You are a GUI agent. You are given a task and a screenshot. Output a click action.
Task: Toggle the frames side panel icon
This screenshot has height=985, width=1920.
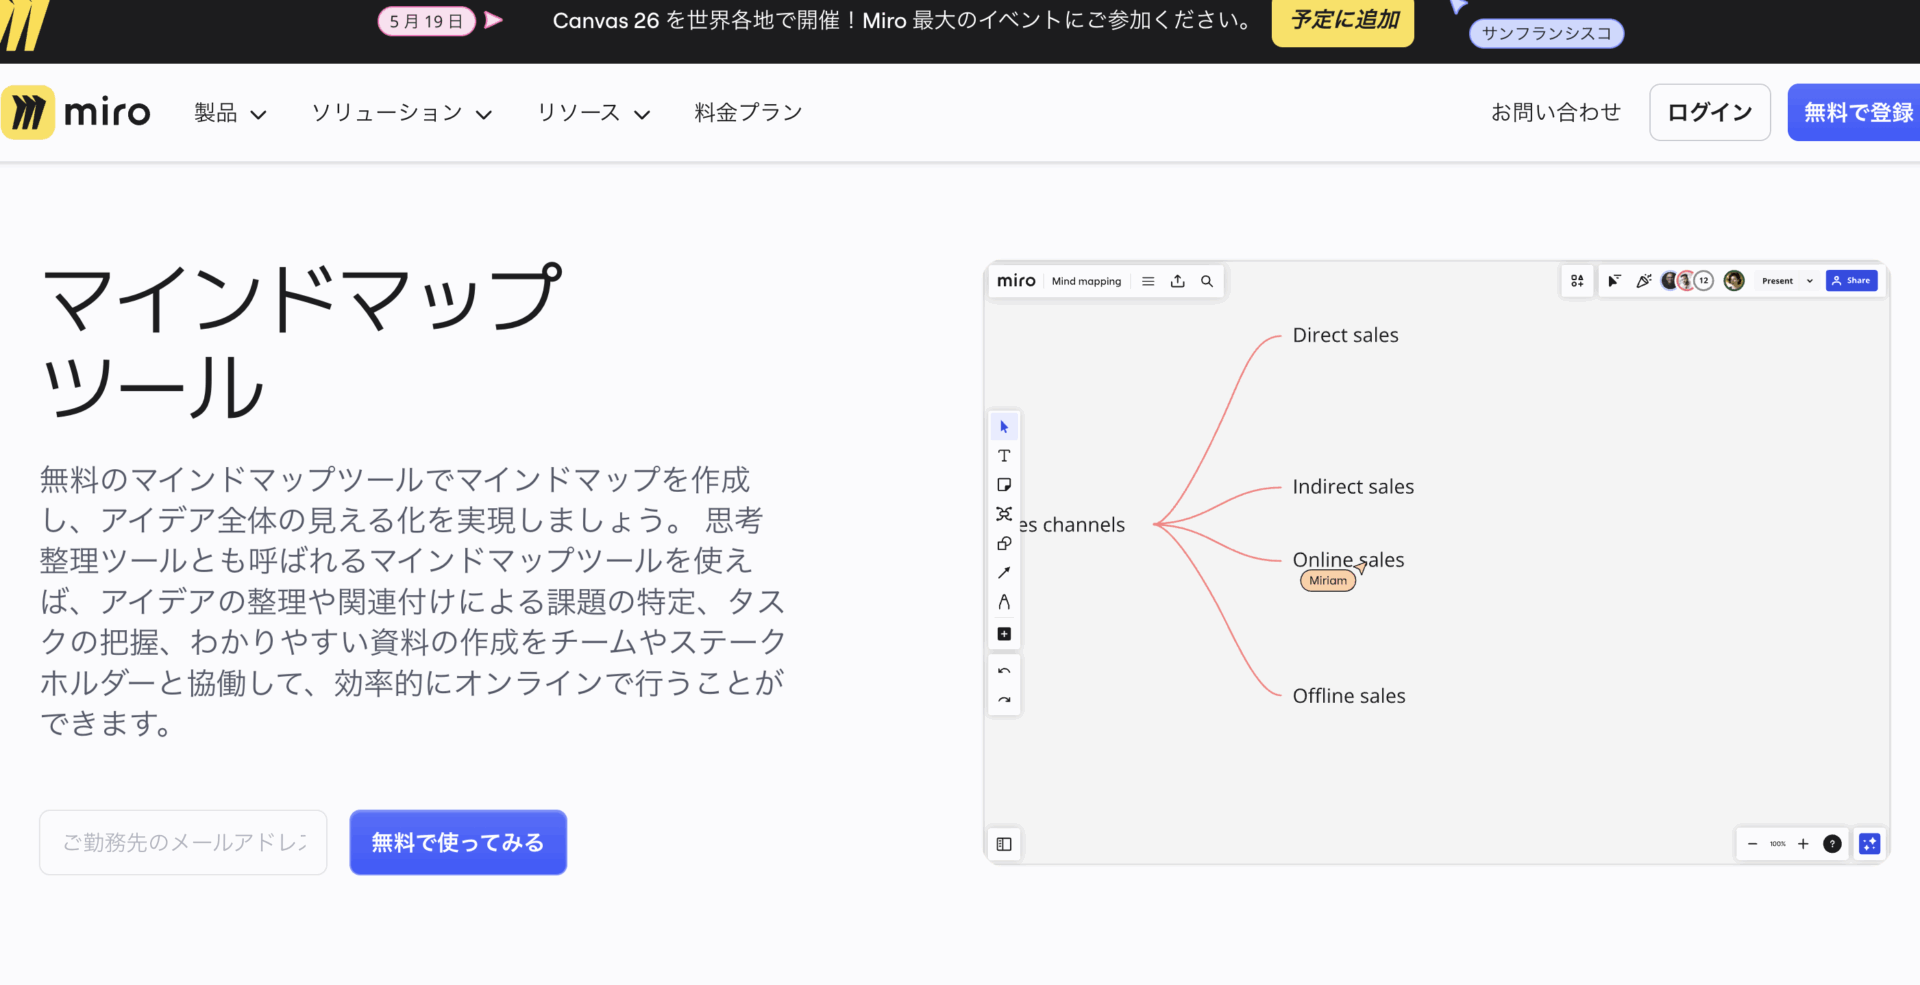click(x=1004, y=844)
